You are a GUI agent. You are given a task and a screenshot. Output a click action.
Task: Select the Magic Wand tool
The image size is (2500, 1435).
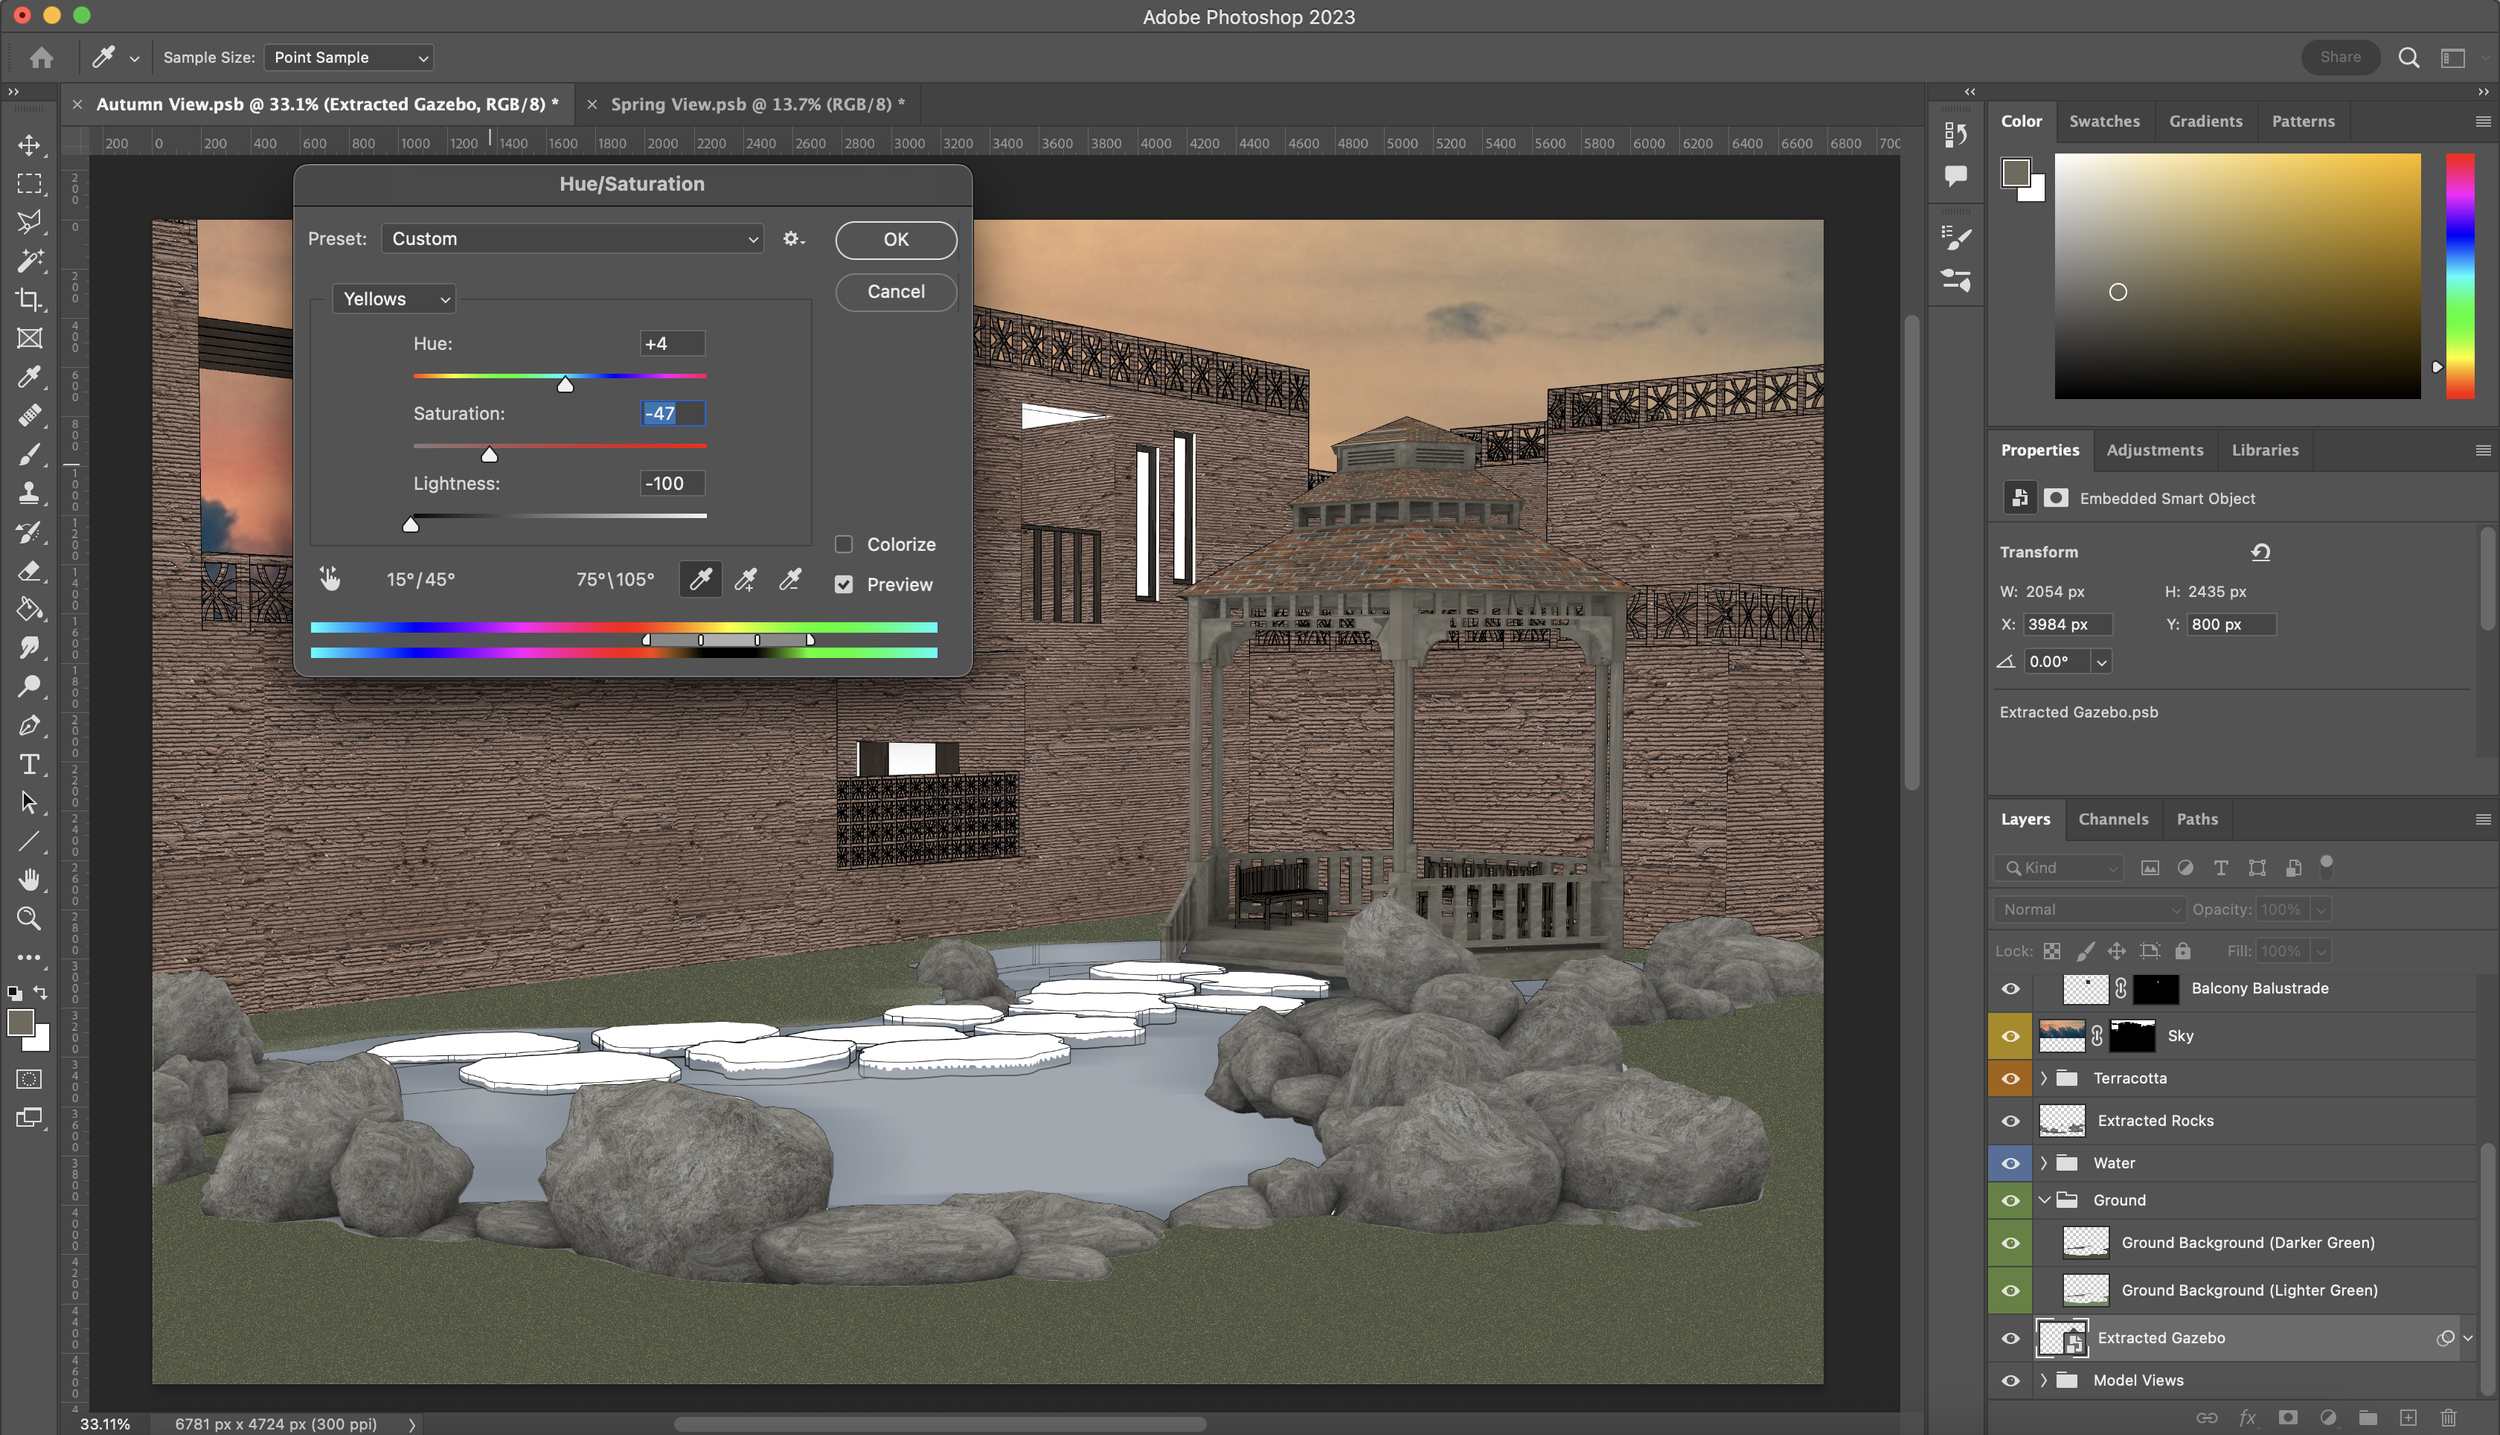coord(30,261)
